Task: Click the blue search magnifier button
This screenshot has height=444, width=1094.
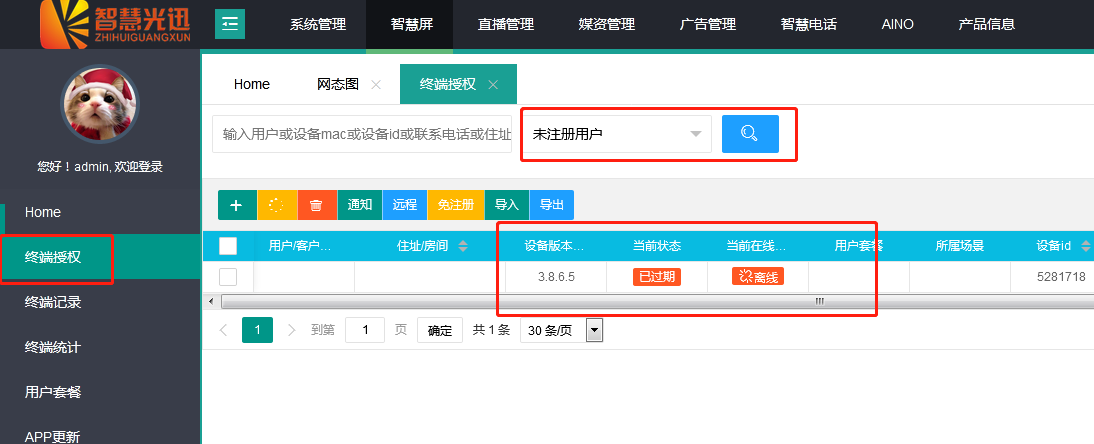Action: [x=750, y=134]
